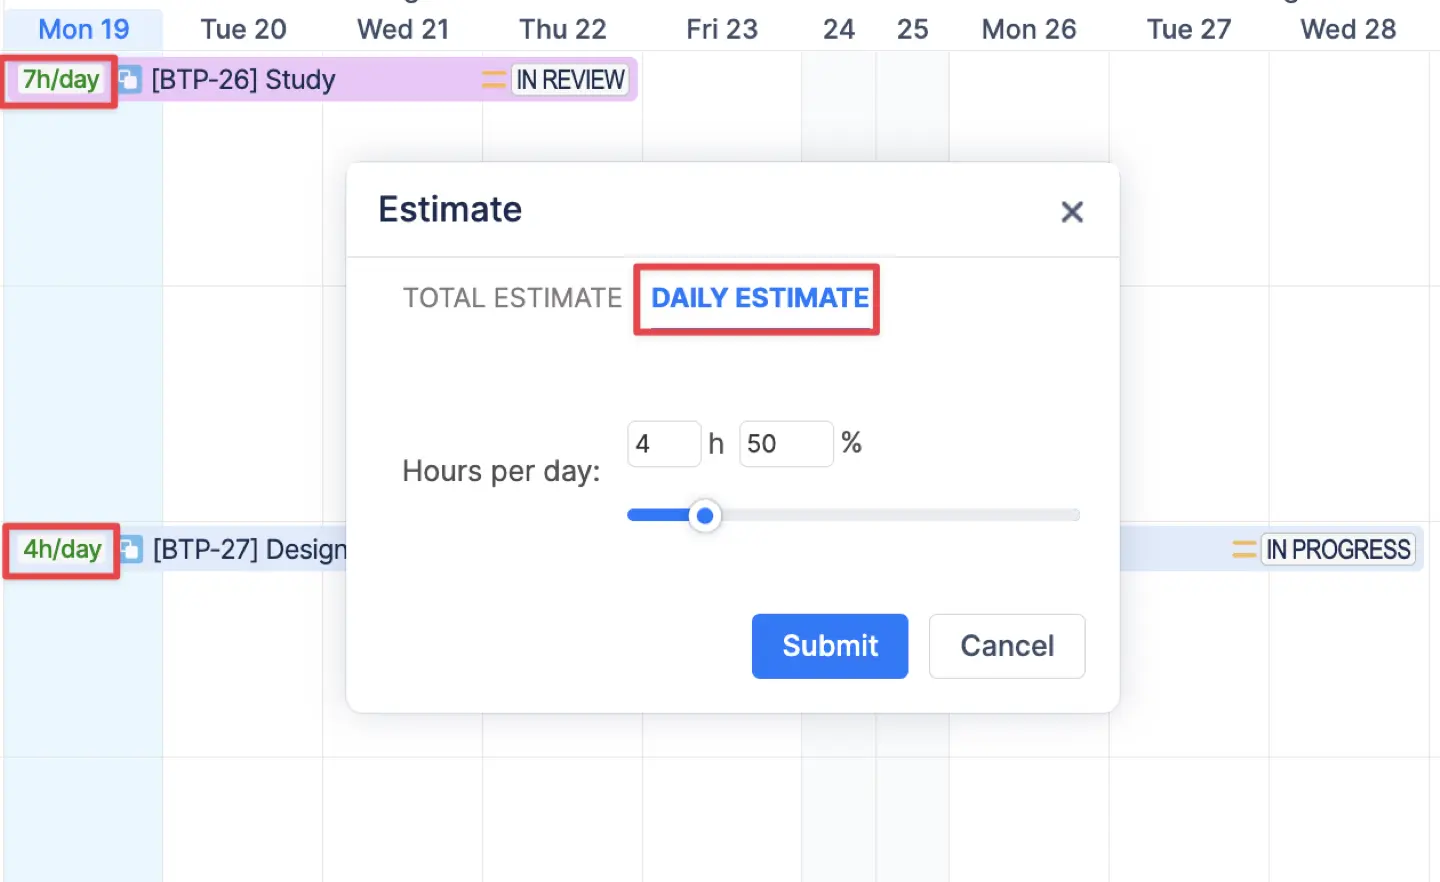The height and width of the screenshot is (882, 1440).
Task: Click the percentage input showing 50
Action: tap(785, 443)
